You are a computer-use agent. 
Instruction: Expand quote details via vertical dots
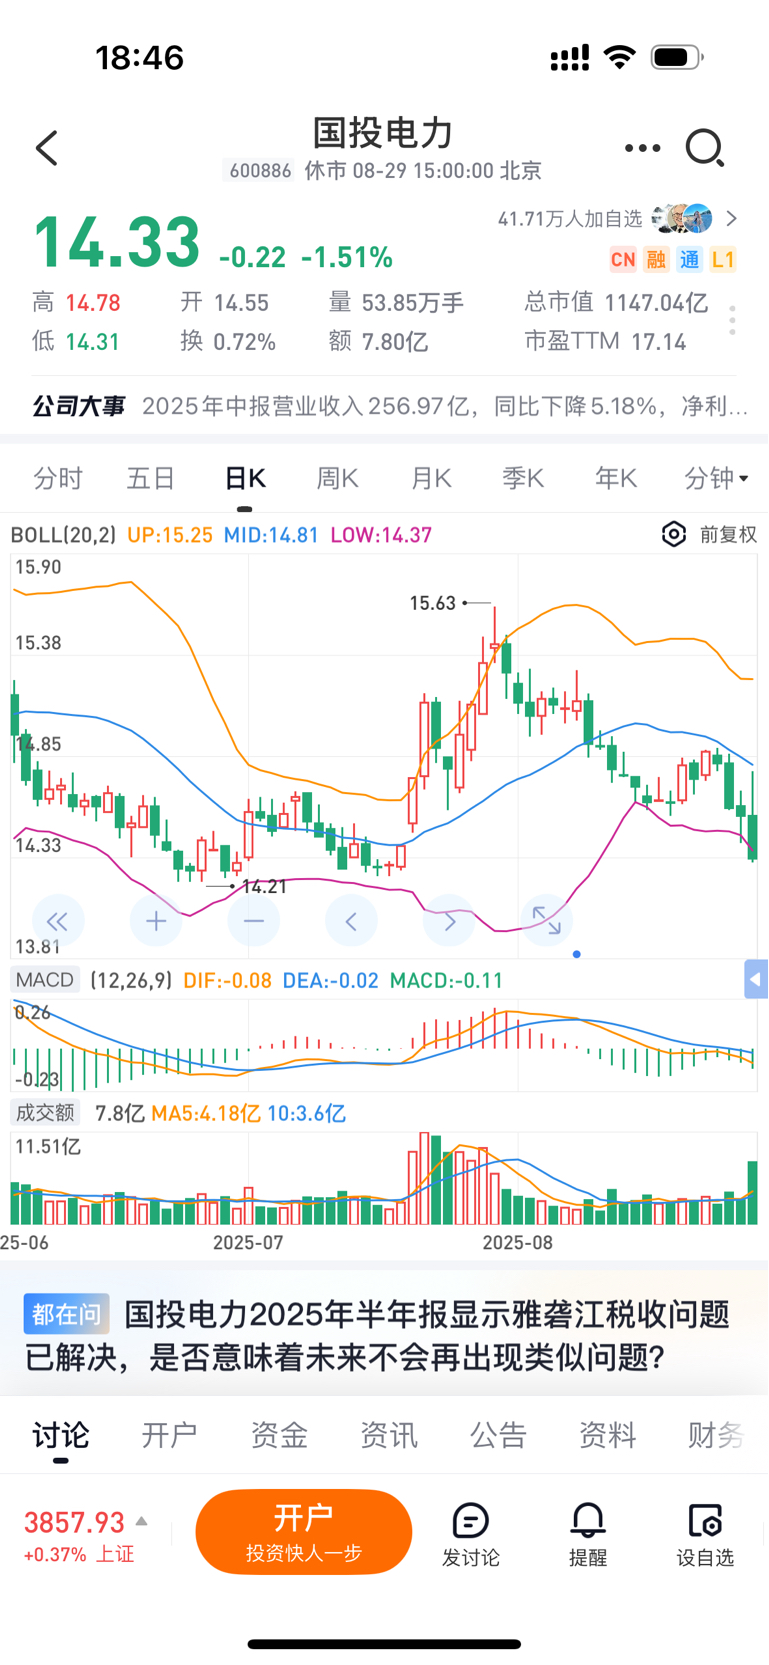[x=733, y=320]
